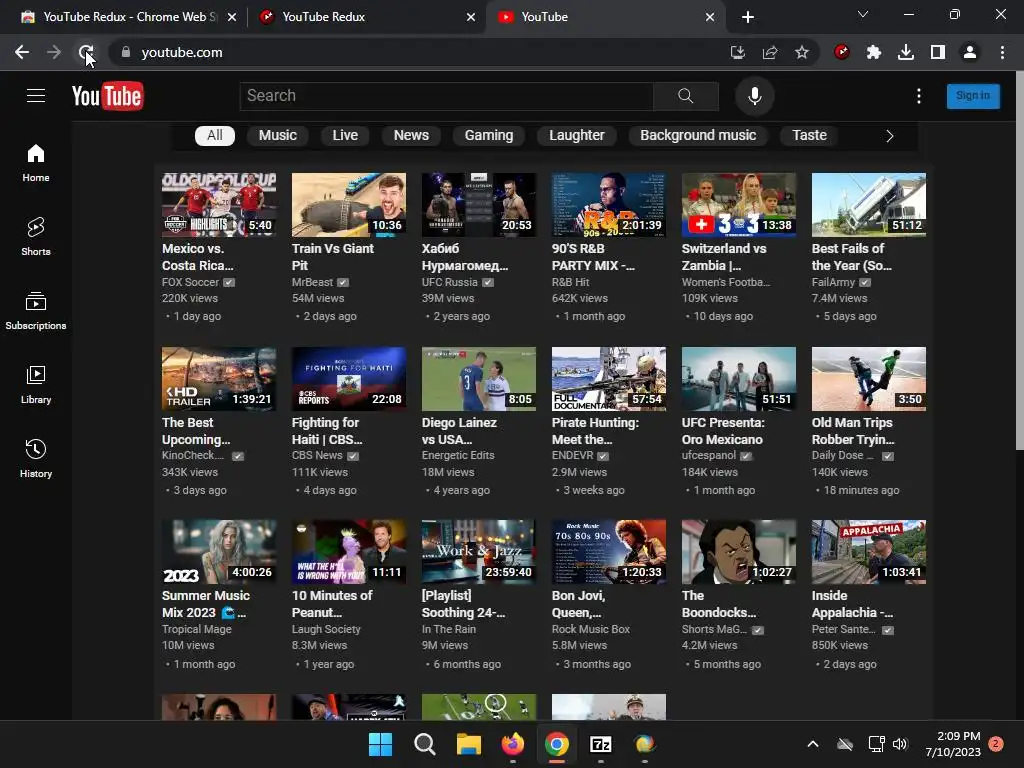Open volume control in system tray
This screenshot has height=768, width=1024.
point(900,744)
